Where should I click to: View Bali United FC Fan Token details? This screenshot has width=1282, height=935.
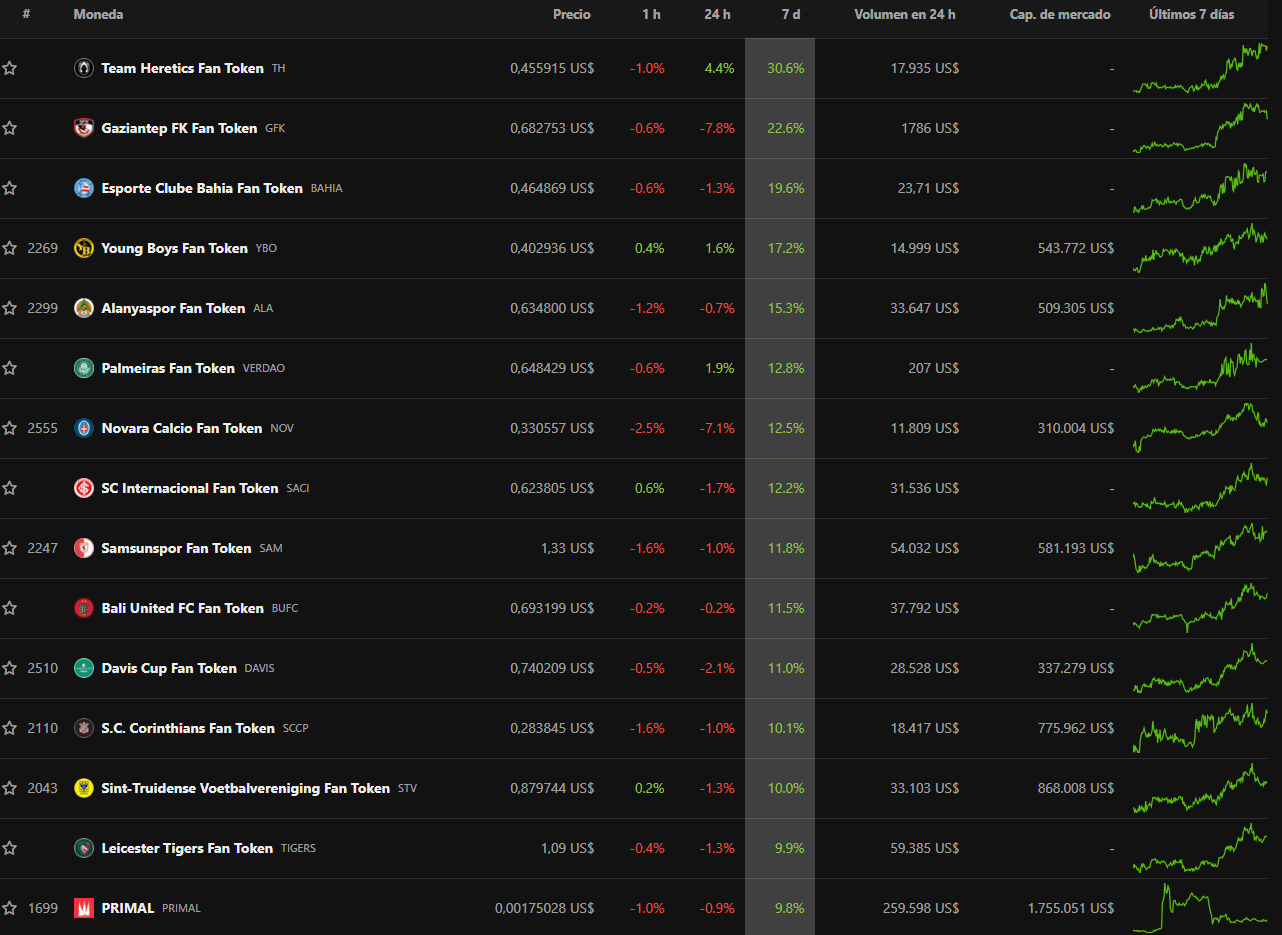point(183,608)
